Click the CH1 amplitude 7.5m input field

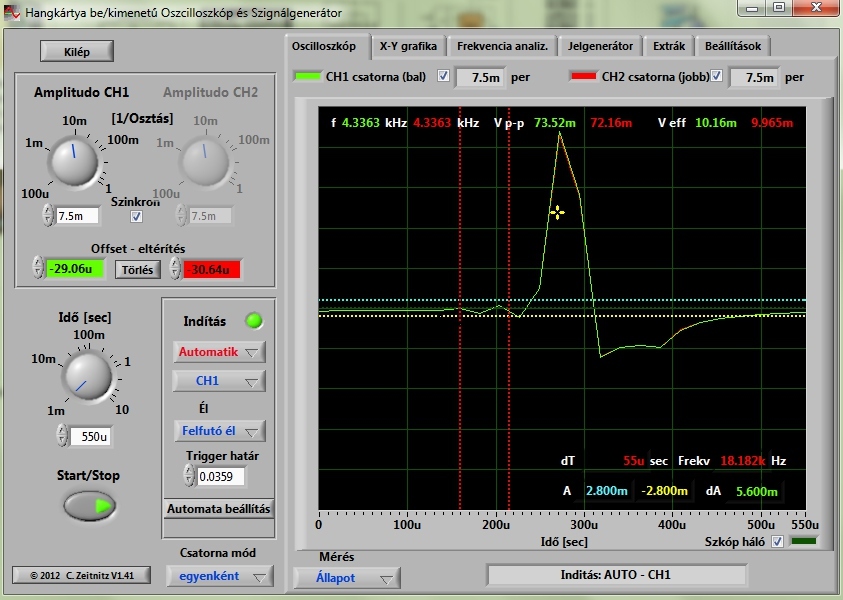[x=77, y=216]
